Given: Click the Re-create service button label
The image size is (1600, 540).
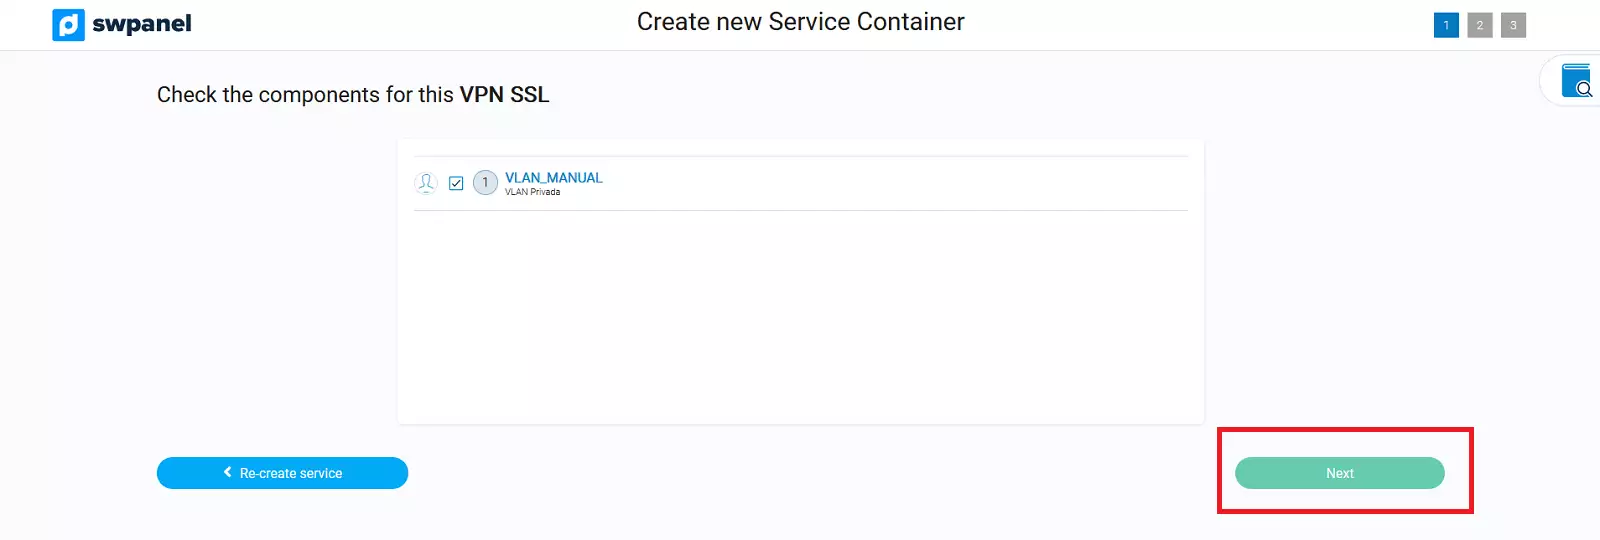Looking at the screenshot, I should tap(291, 473).
